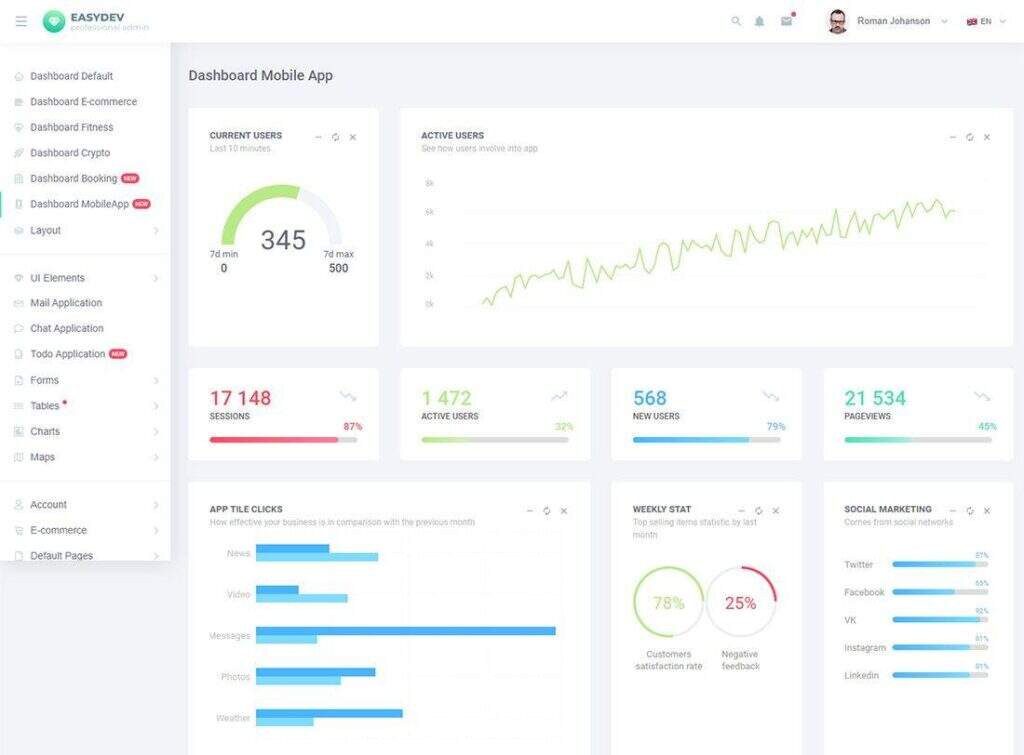Open the notifications bell
The height and width of the screenshot is (755, 1024).
pyautogui.click(x=759, y=21)
